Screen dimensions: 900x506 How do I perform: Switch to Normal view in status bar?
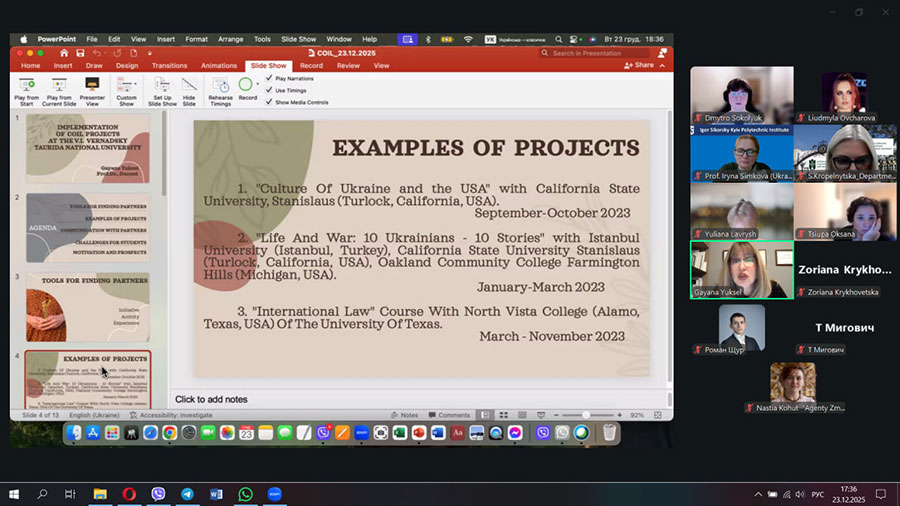[x=486, y=415]
